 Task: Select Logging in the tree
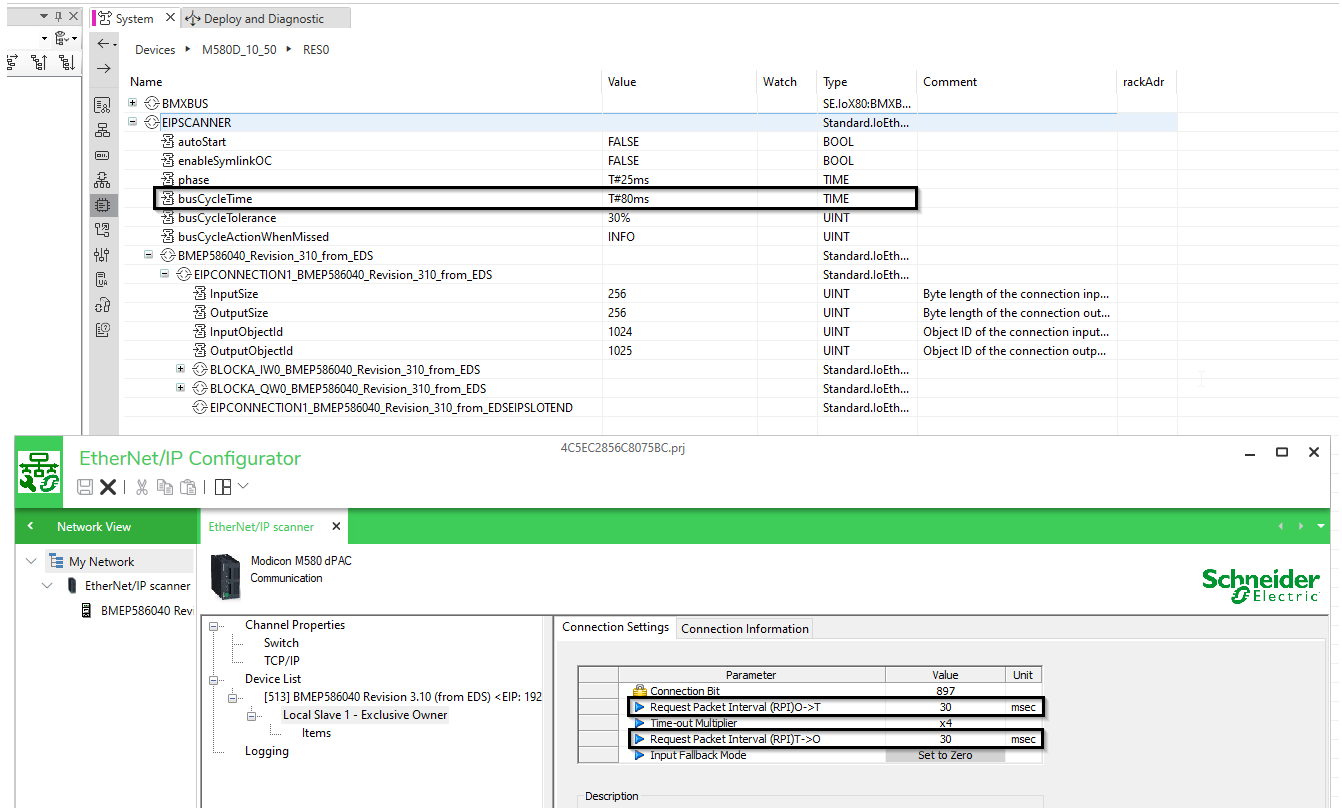click(267, 751)
